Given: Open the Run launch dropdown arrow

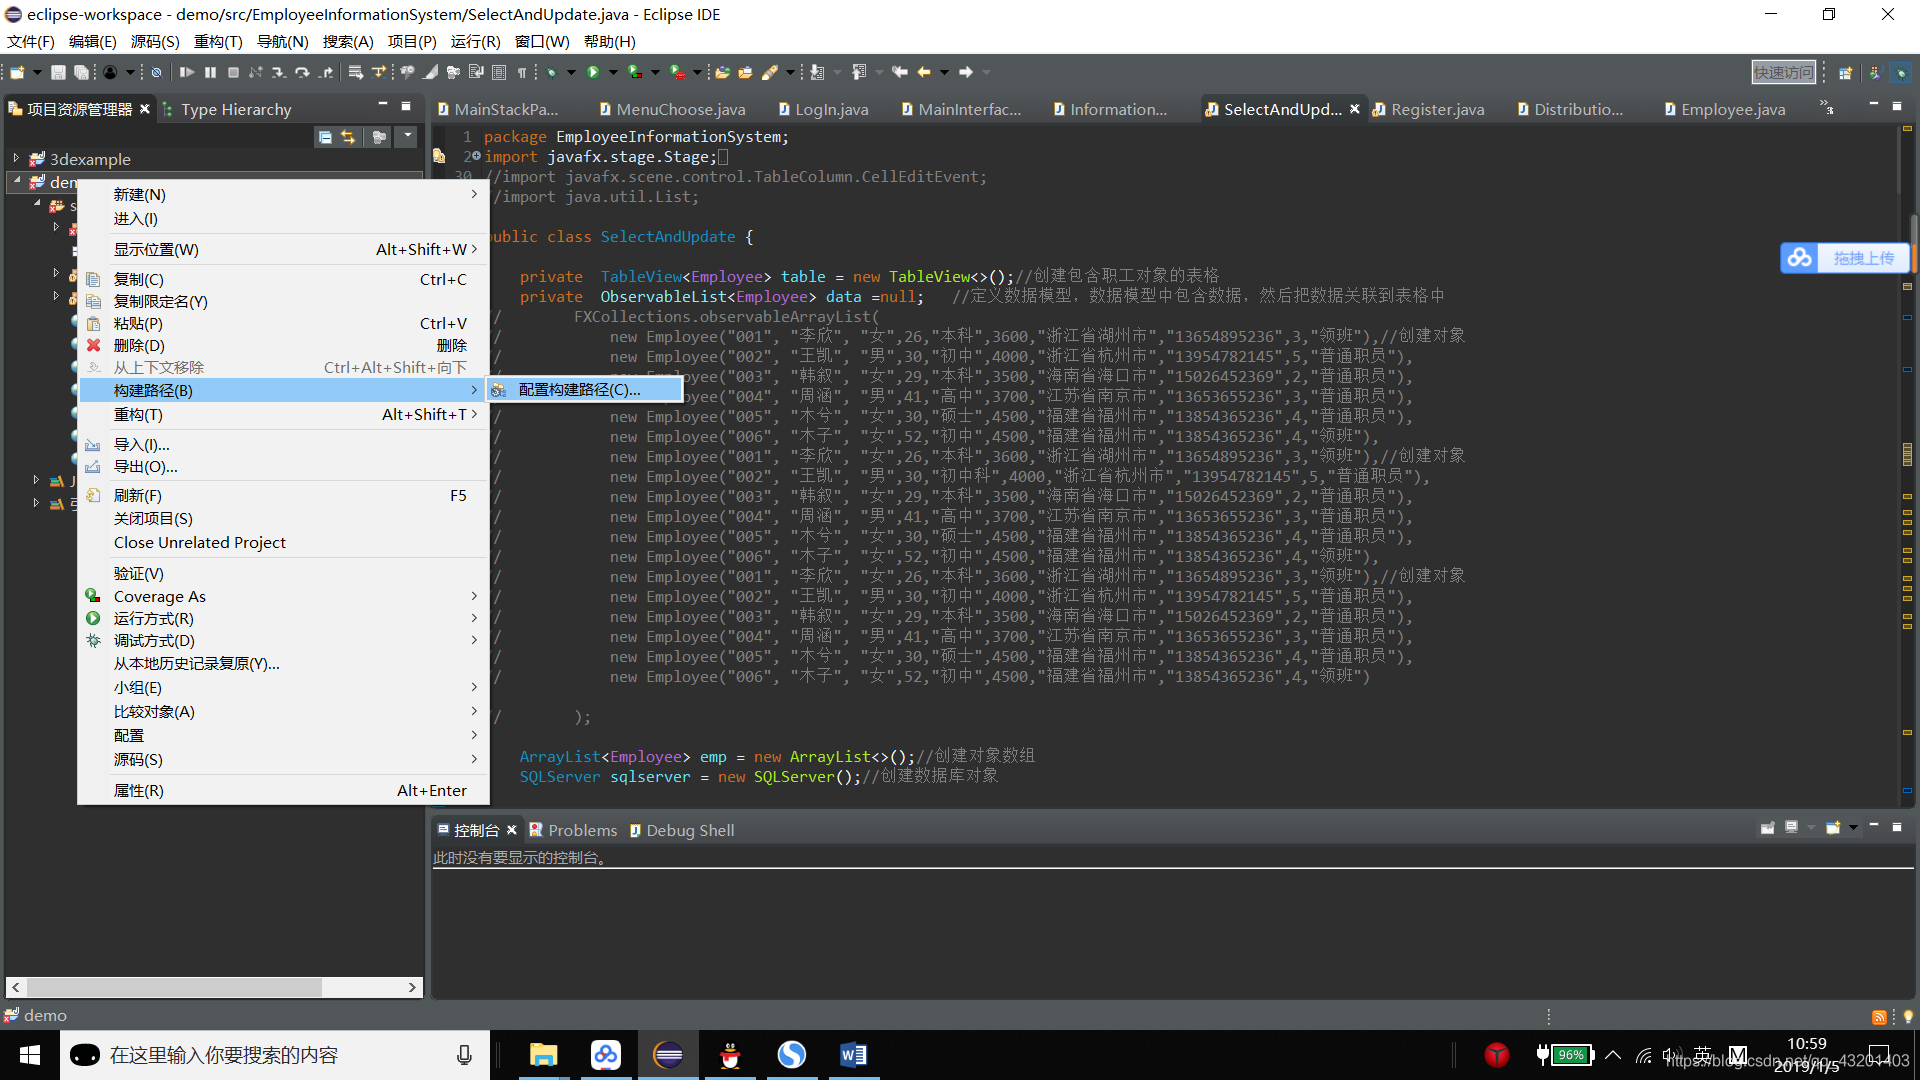Looking at the screenshot, I should [612, 72].
